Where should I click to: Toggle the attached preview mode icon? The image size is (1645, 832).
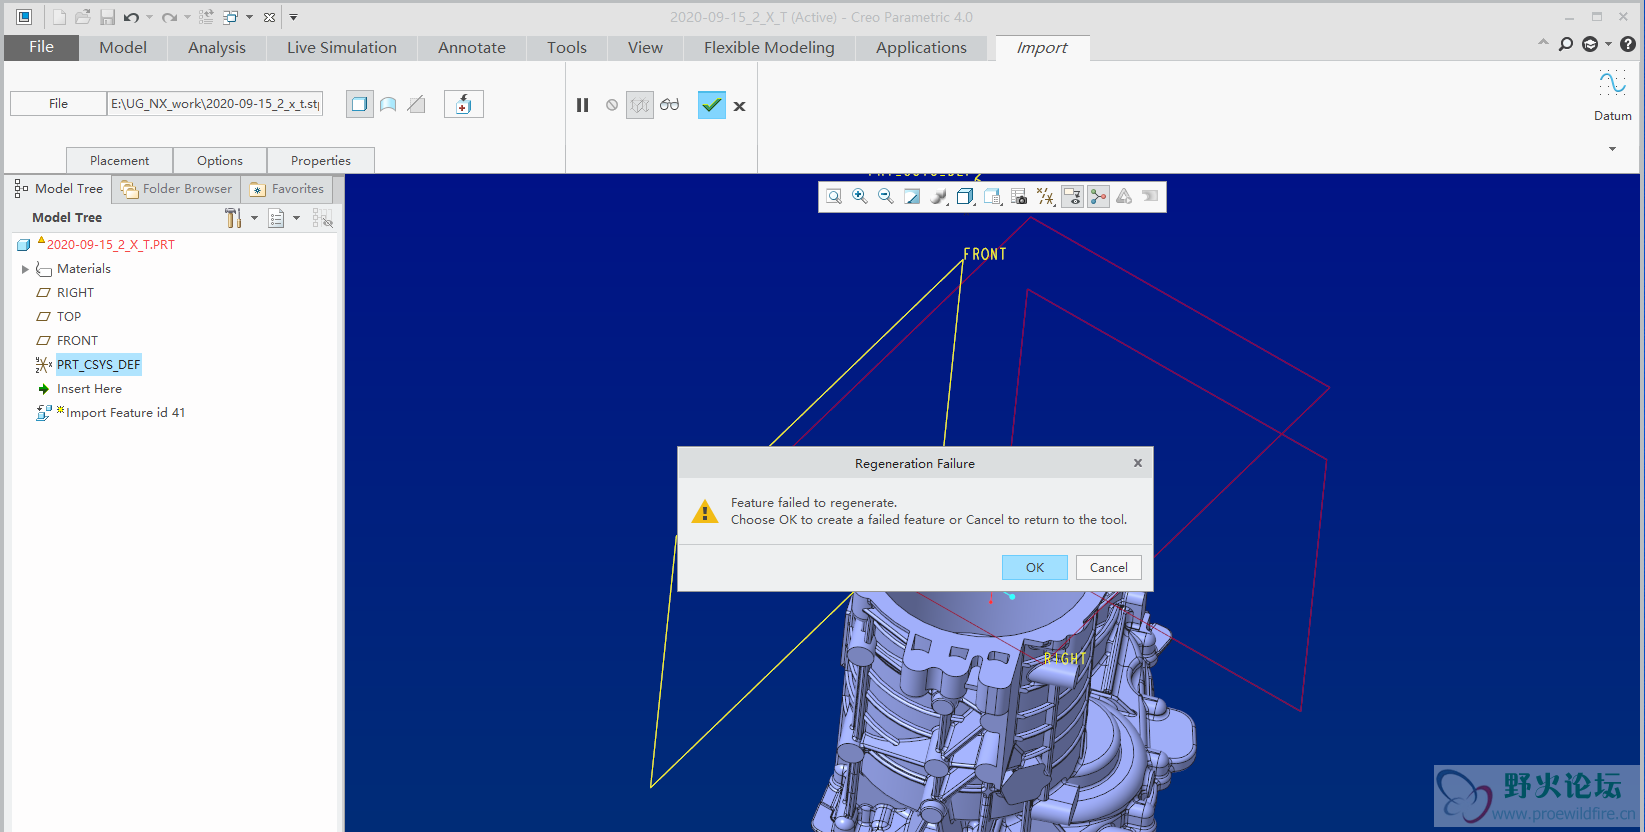pos(640,105)
